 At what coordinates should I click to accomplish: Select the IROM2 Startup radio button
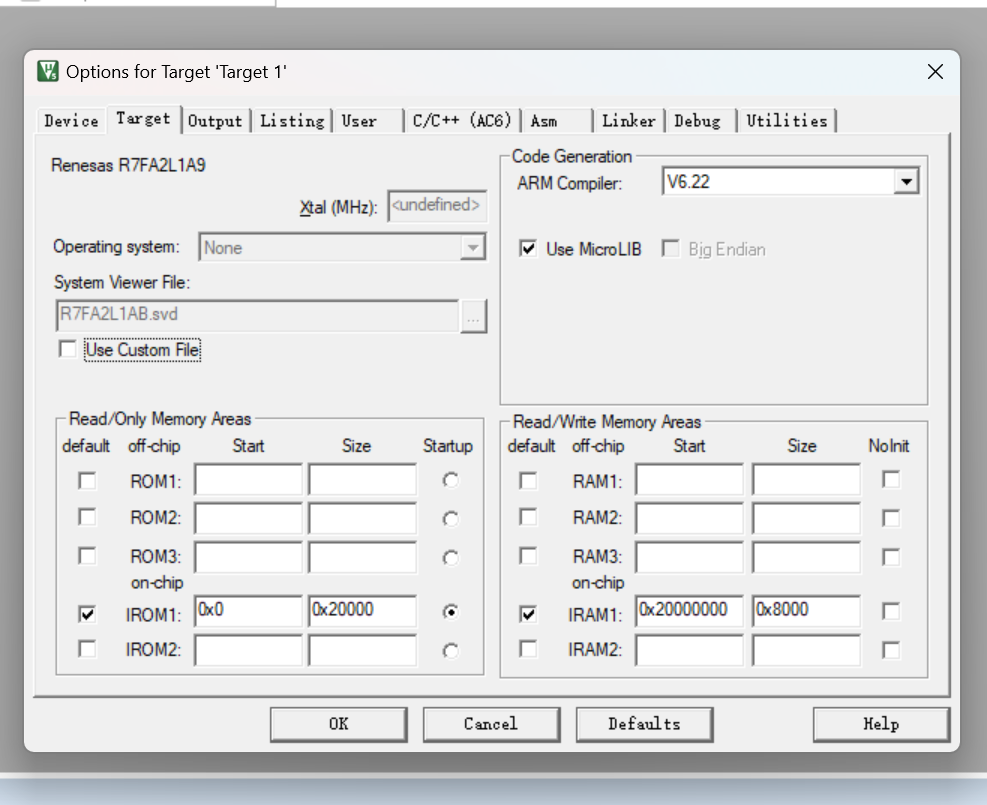(450, 650)
